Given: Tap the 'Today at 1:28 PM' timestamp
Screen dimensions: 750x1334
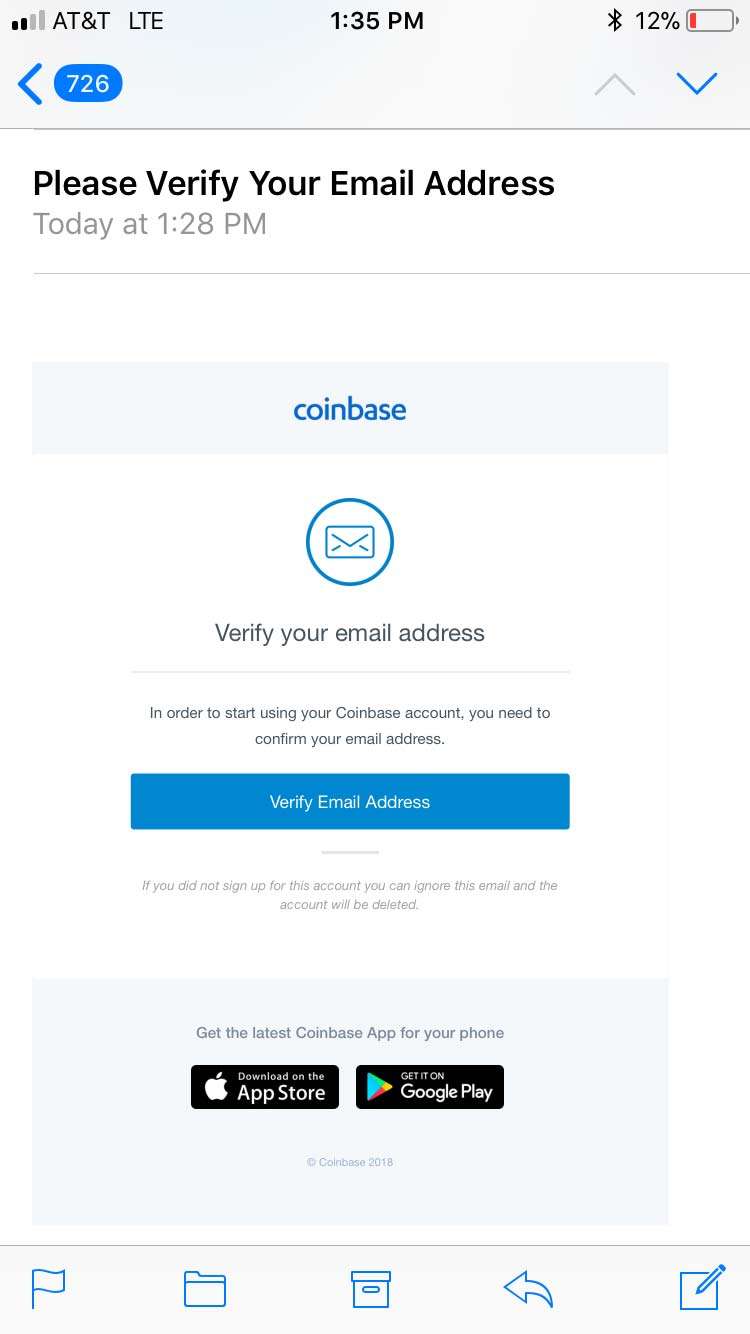Looking at the screenshot, I should pos(150,224).
